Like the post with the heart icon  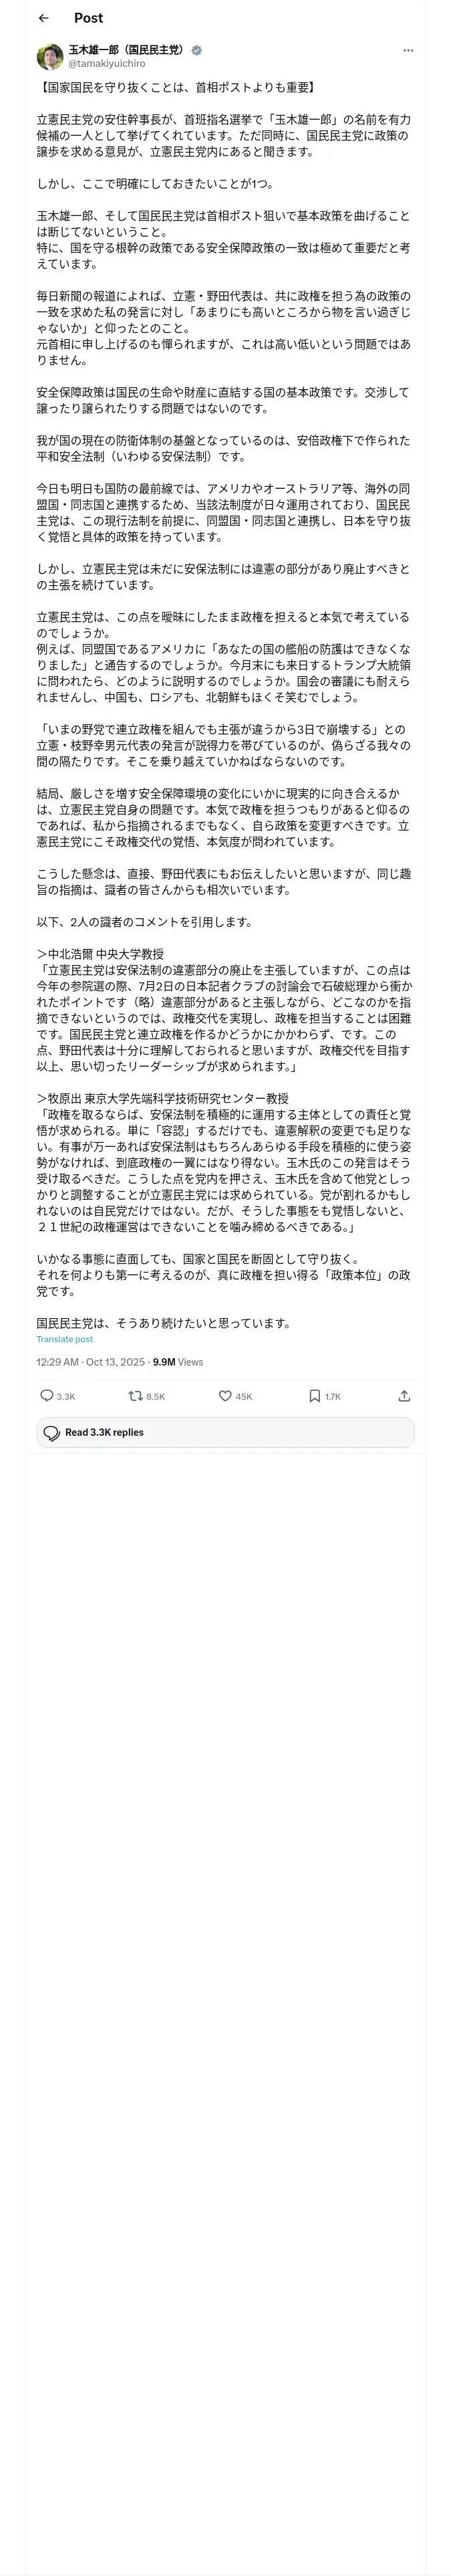(x=225, y=1396)
